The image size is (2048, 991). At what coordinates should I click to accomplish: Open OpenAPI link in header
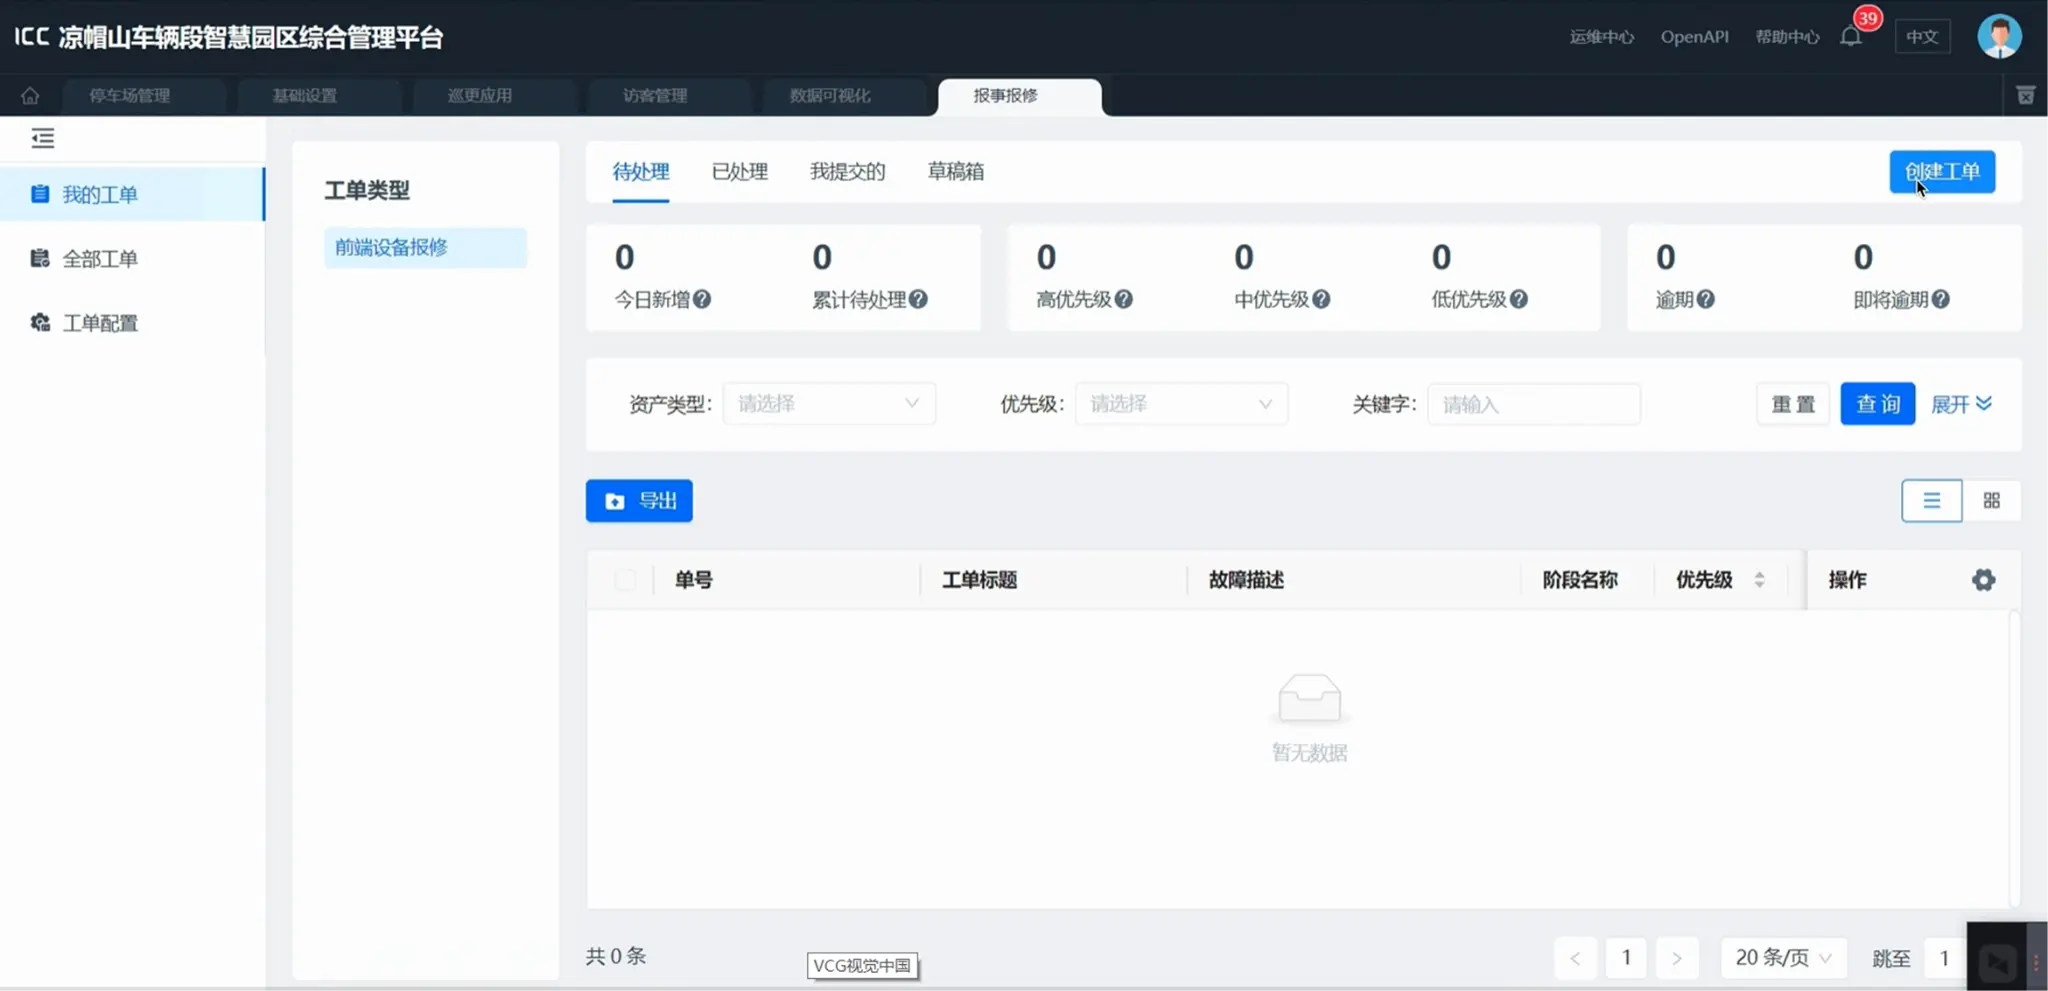[1695, 37]
